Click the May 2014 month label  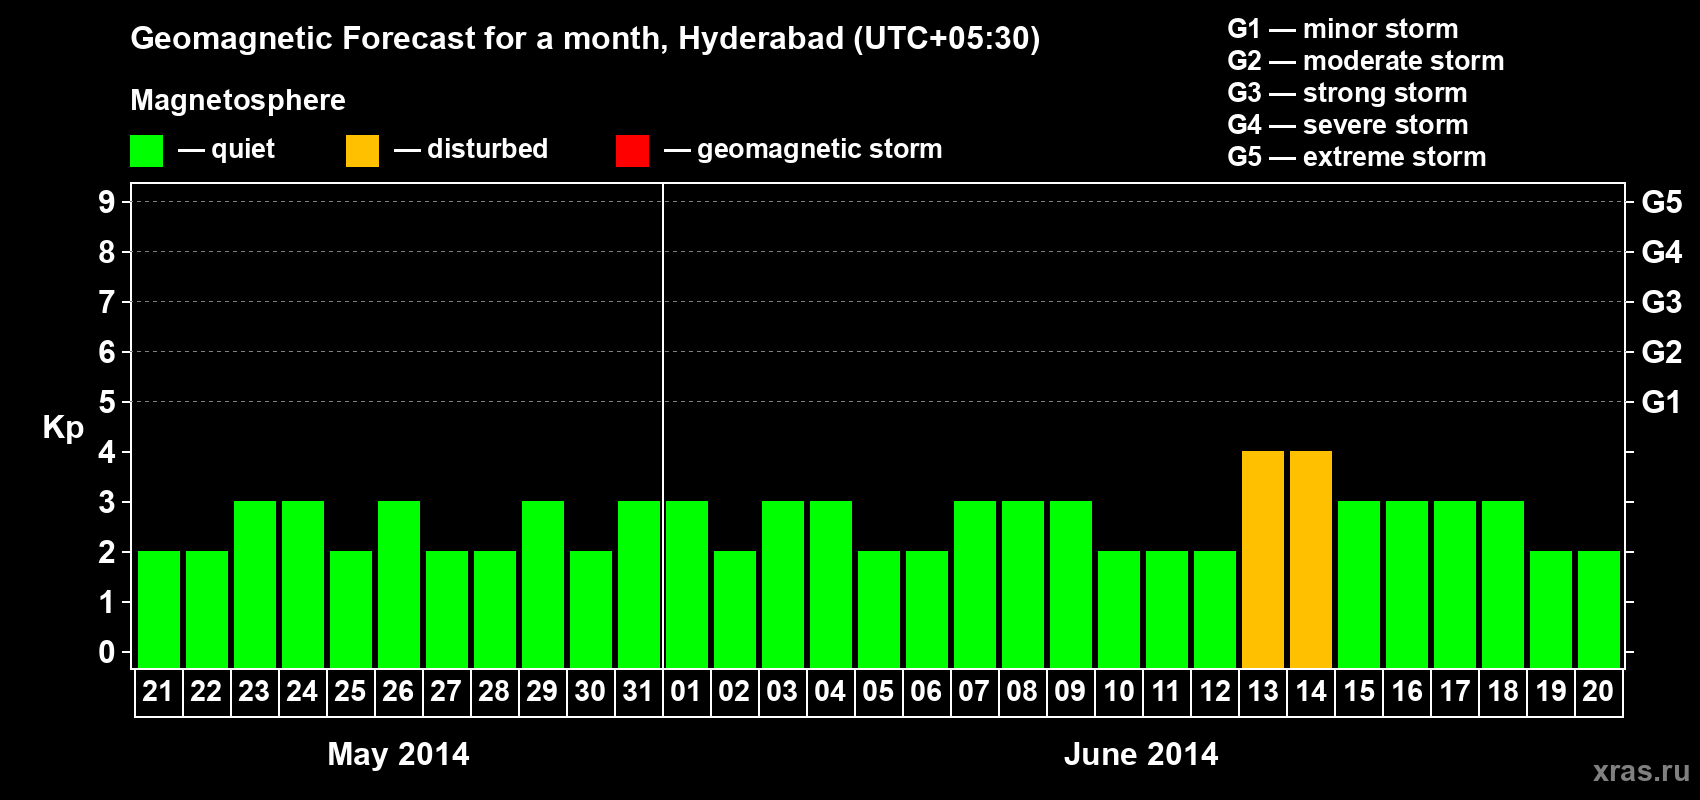(398, 754)
